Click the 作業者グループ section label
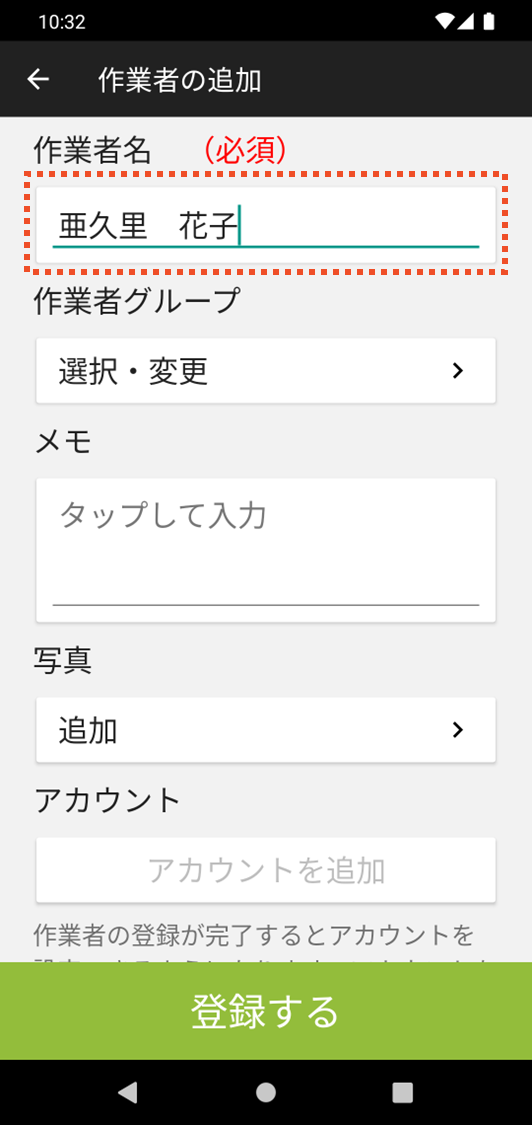This screenshot has width=532, height=1125. 136,301
